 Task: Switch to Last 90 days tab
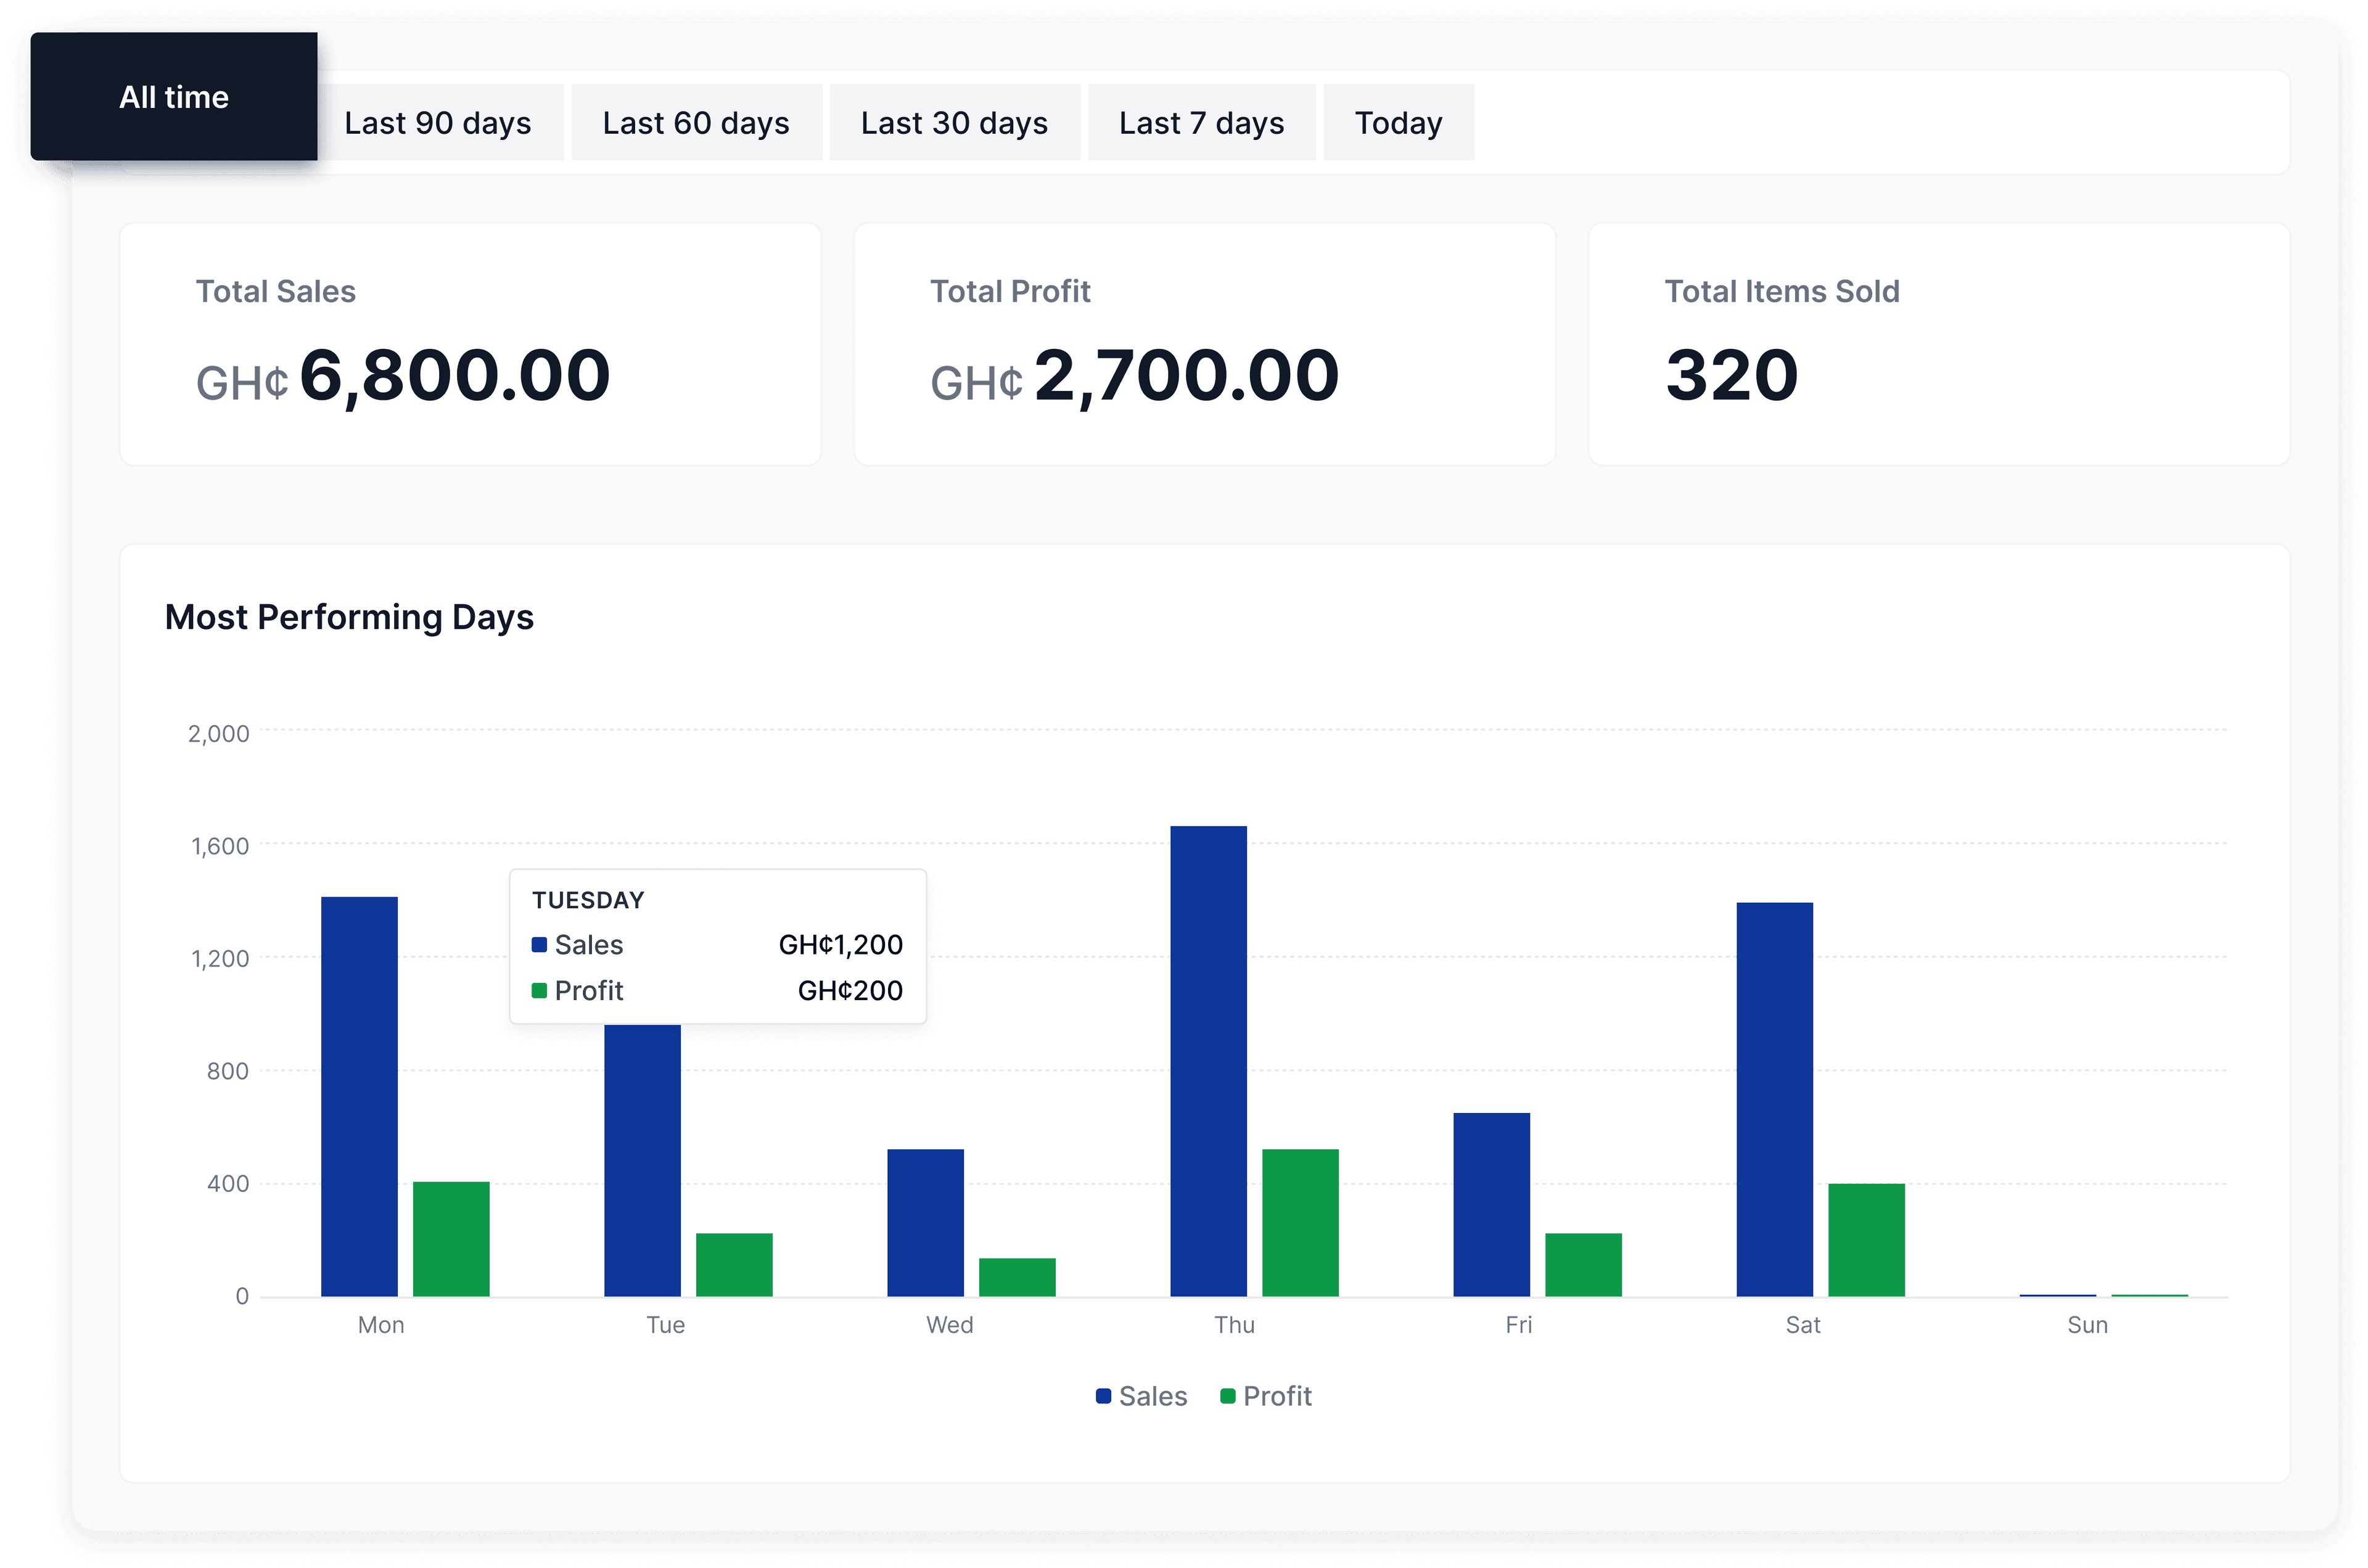pyautogui.click(x=437, y=123)
